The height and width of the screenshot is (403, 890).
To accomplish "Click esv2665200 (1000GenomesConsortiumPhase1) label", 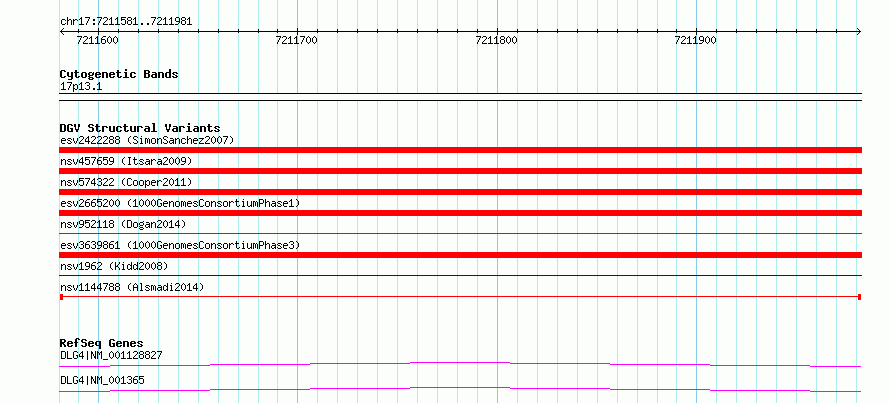I will tap(180, 203).
